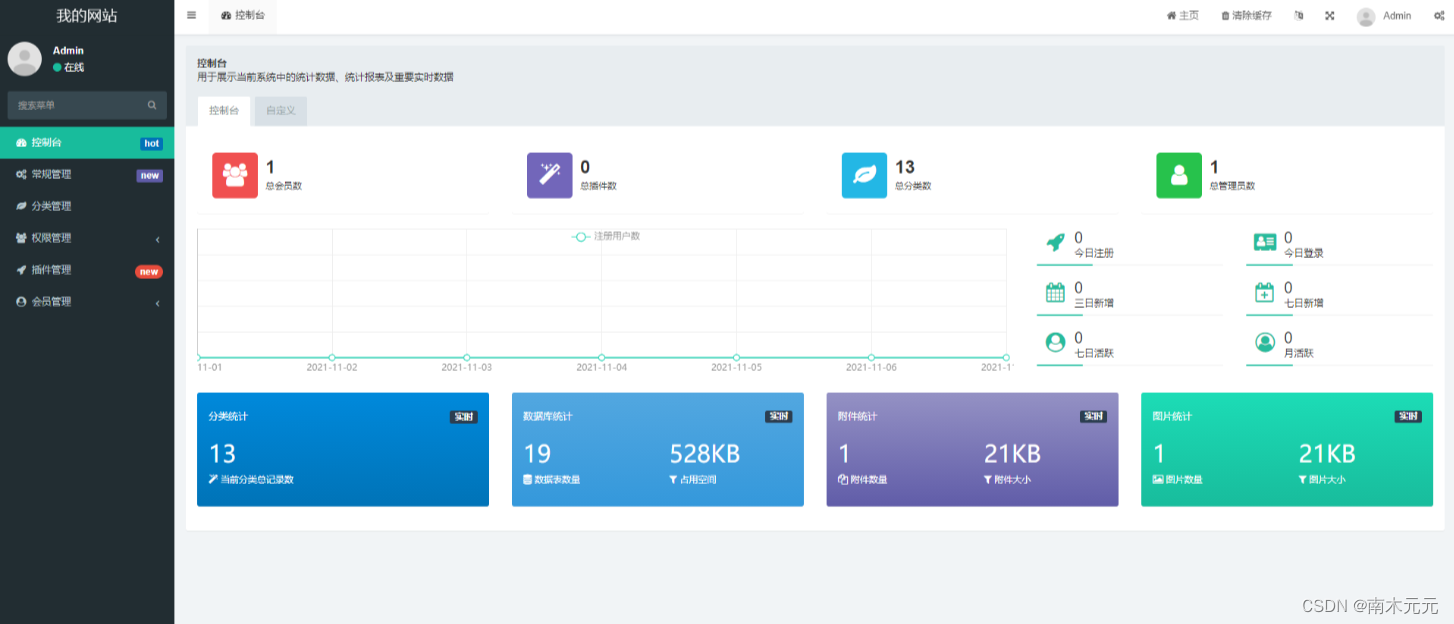Image resolution: width=1454 pixels, height=624 pixels.
Task: Expand 权限管理 with its chevron arrow
Action: [158, 239]
